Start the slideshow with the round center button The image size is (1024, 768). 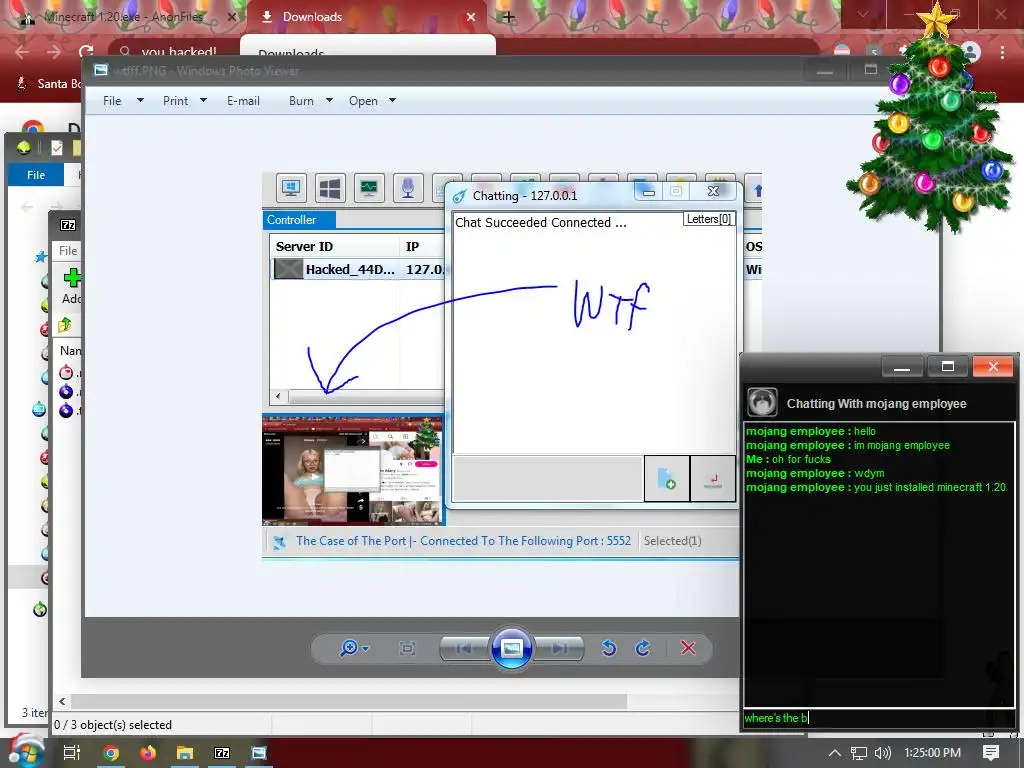click(x=511, y=648)
